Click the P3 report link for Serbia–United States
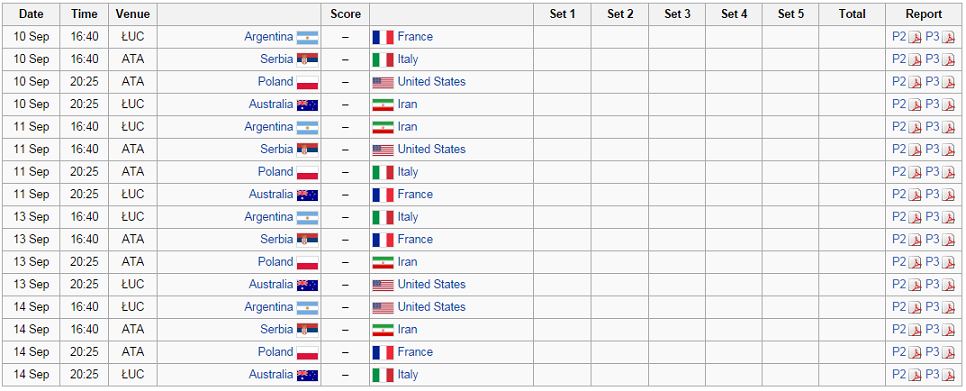 pos(932,149)
